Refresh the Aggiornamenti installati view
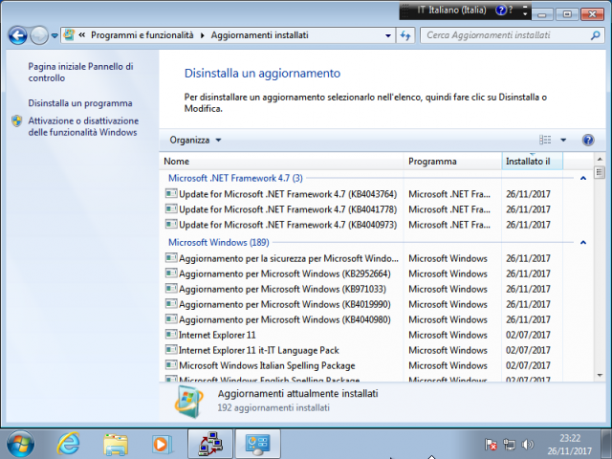Image resolution: width=612 pixels, height=459 pixels. [x=406, y=36]
